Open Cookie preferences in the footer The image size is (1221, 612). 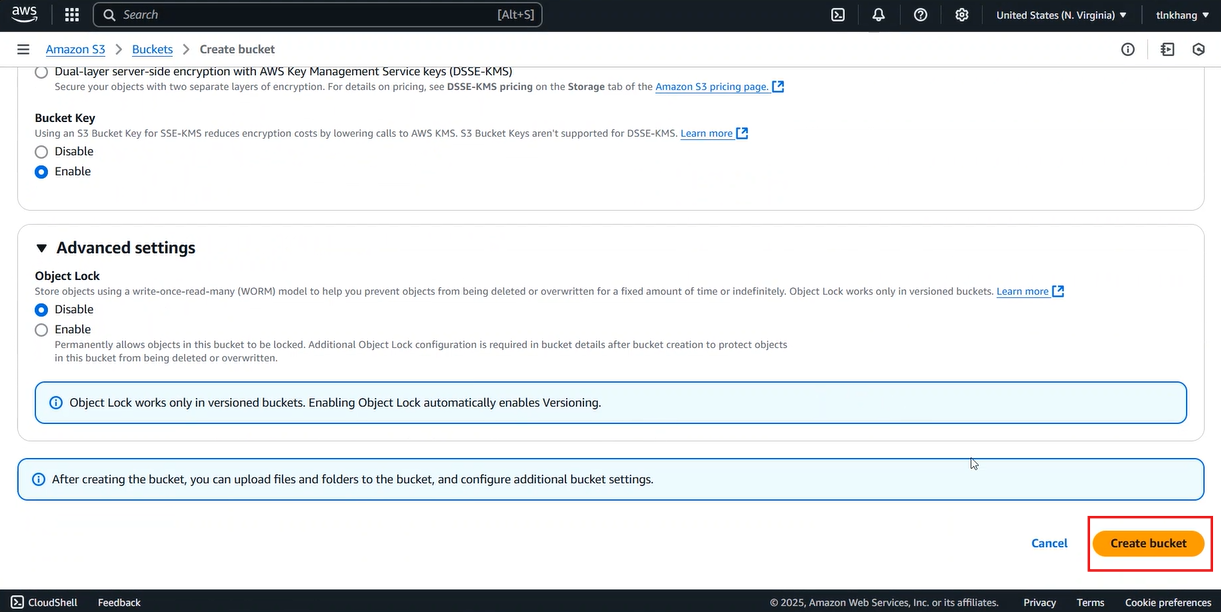point(1168,602)
